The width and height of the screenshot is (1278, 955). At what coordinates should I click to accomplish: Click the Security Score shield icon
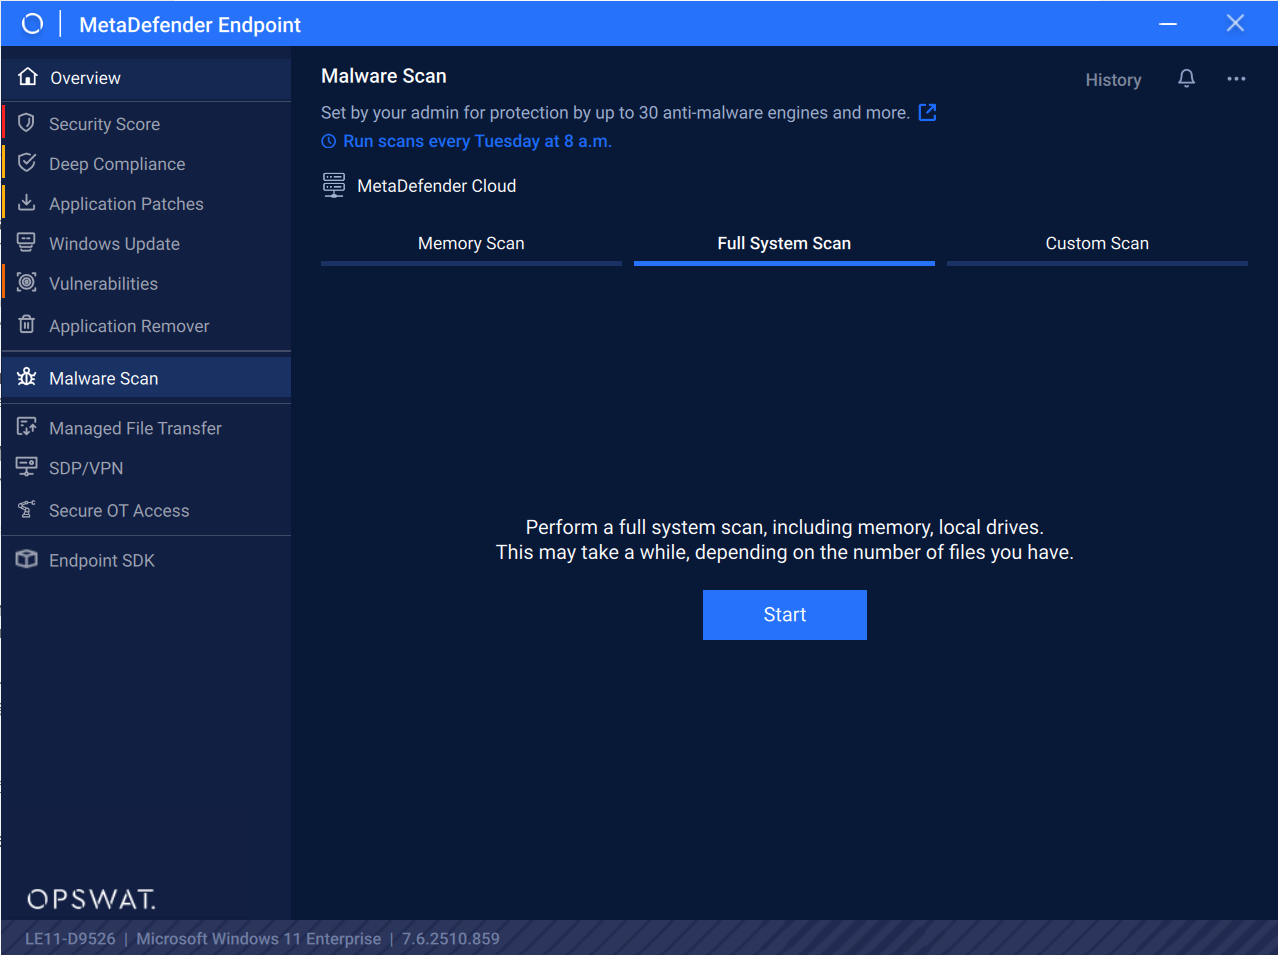tap(27, 123)
